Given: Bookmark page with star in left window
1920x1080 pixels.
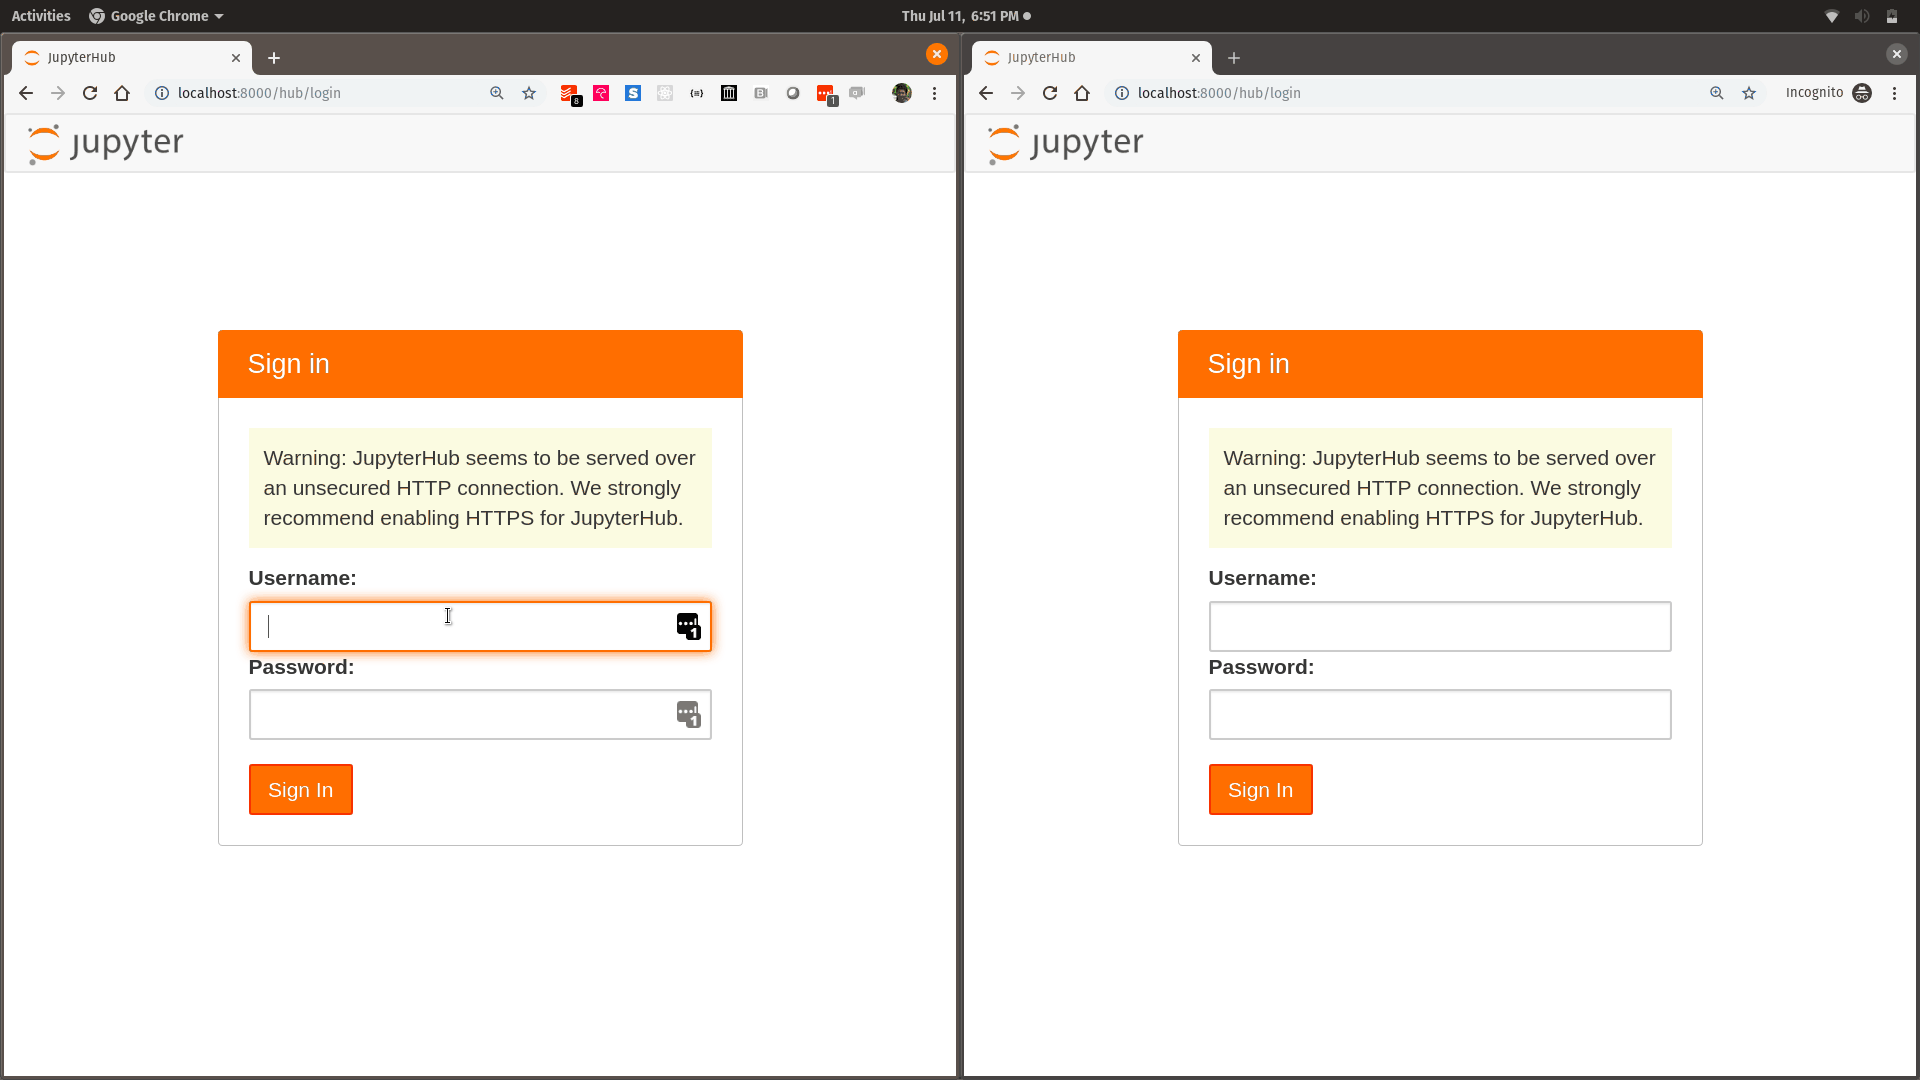Looking at the screenshot, I should 529,93.
